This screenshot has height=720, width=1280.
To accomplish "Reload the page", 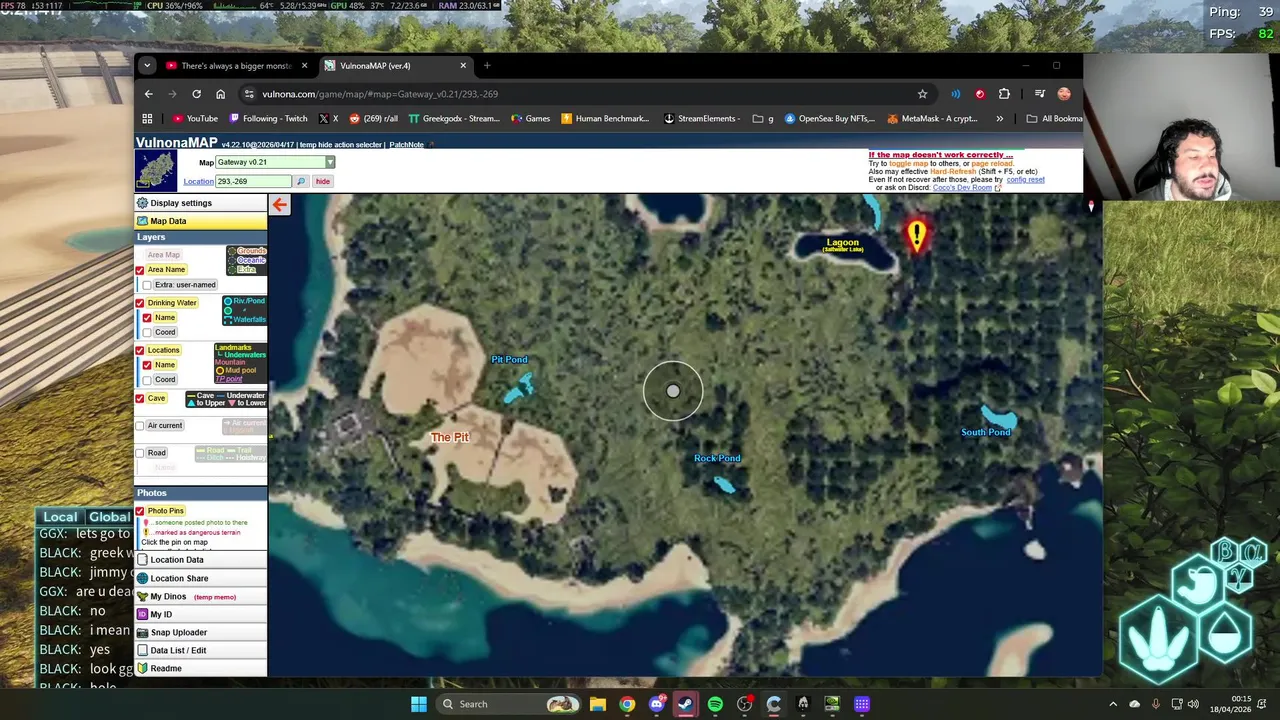I will [196, 94].
